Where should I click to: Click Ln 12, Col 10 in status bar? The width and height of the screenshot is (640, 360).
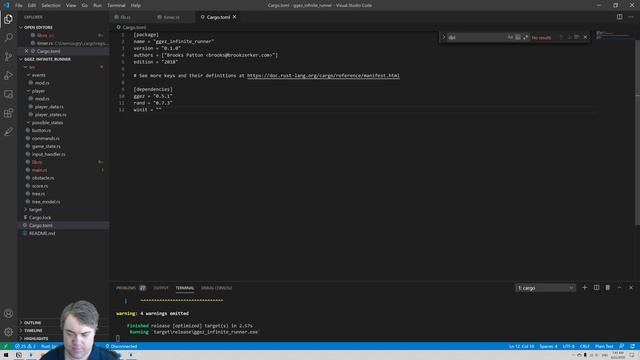521,346
